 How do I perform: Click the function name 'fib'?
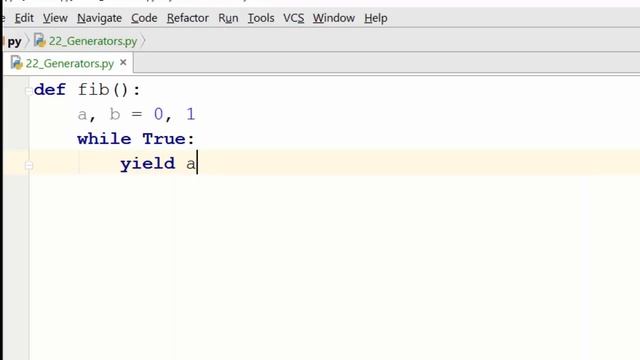tap(93, 90)
